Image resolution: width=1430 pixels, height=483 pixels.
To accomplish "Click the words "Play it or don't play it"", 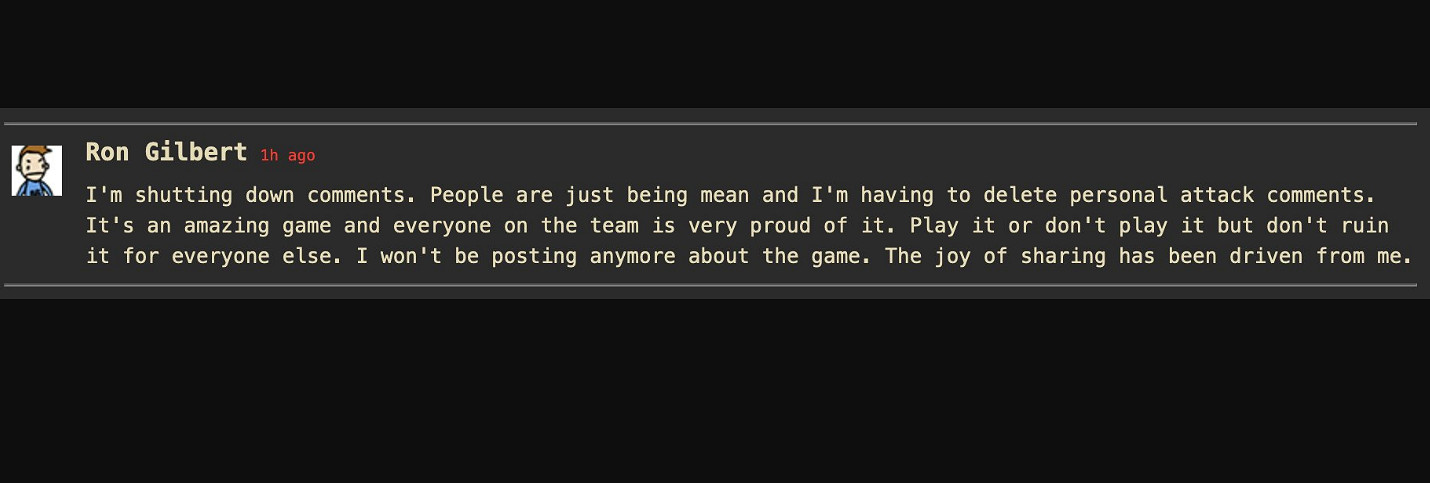I will [1055, 225].
